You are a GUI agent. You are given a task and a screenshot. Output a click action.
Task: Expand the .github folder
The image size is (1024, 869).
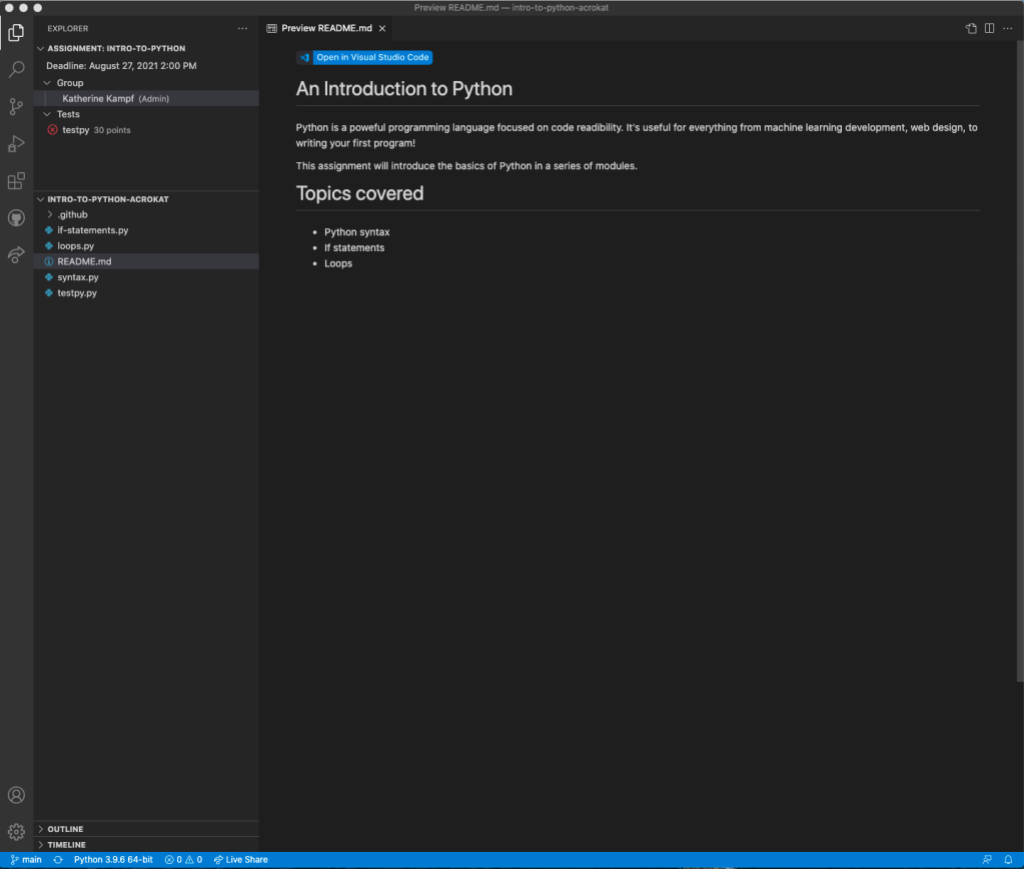(x=70, y=214)
